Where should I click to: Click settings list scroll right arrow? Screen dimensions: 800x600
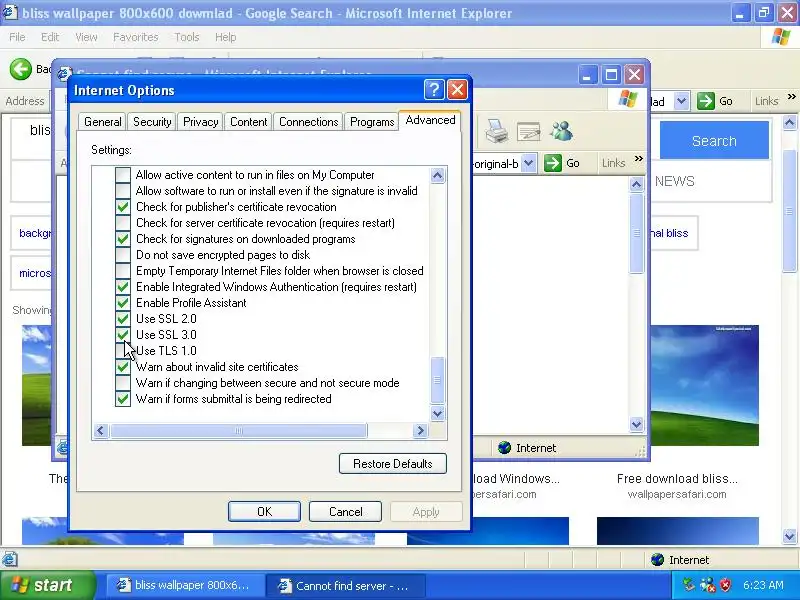point(420,431)
